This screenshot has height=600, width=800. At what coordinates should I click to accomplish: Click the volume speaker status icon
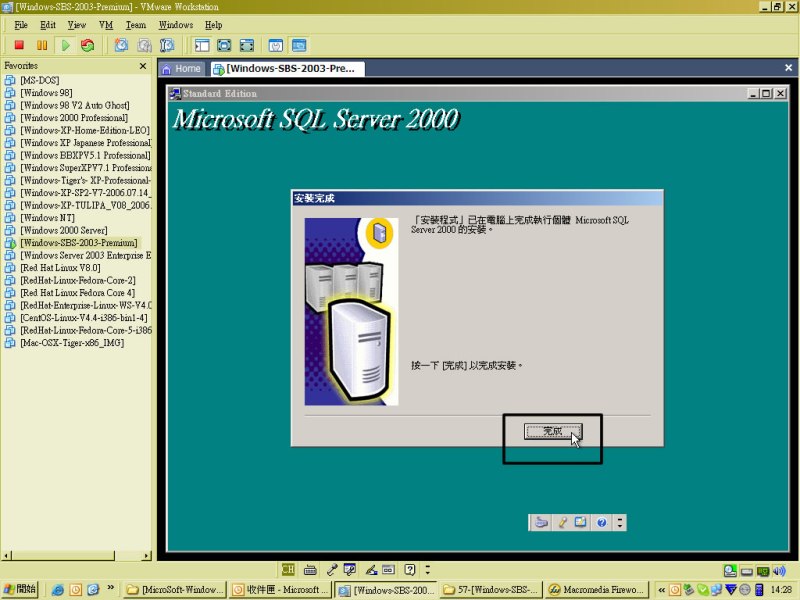[x=779, y=570]
